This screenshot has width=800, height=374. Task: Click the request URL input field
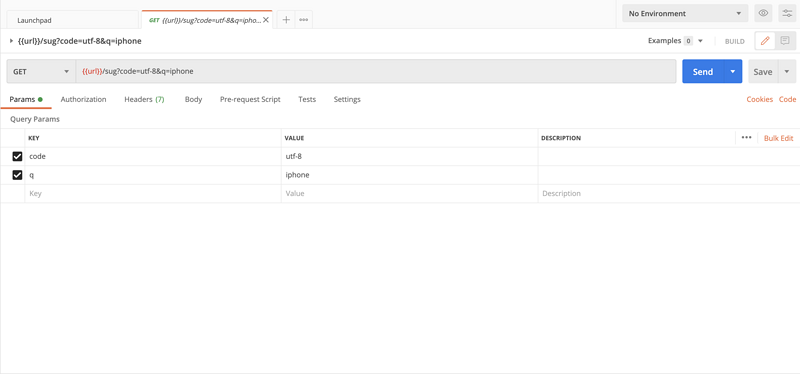[x=376, y=71]
